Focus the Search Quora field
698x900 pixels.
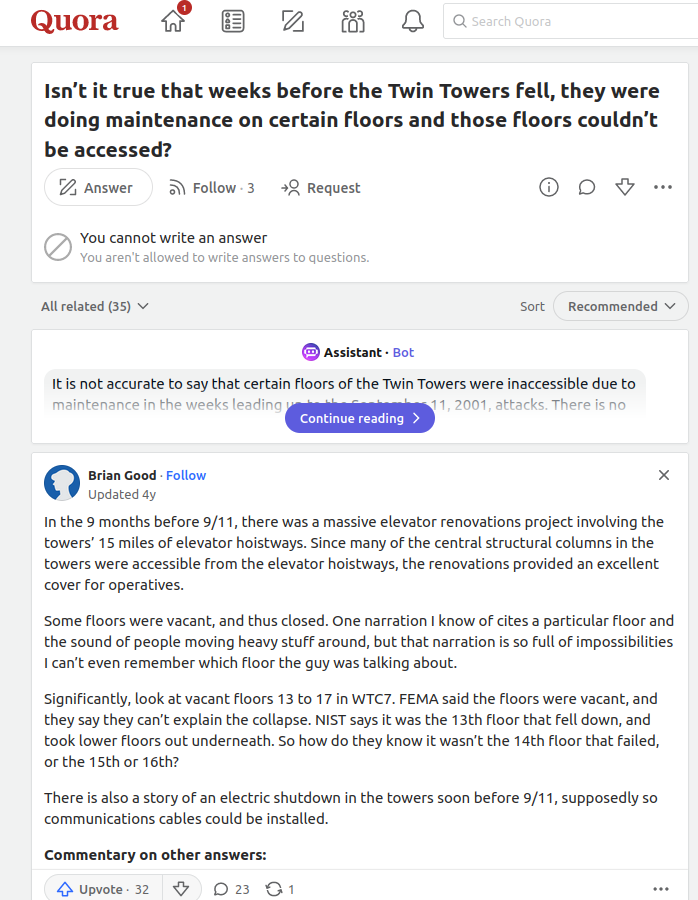pyautogui.click(x=571, y=21)
